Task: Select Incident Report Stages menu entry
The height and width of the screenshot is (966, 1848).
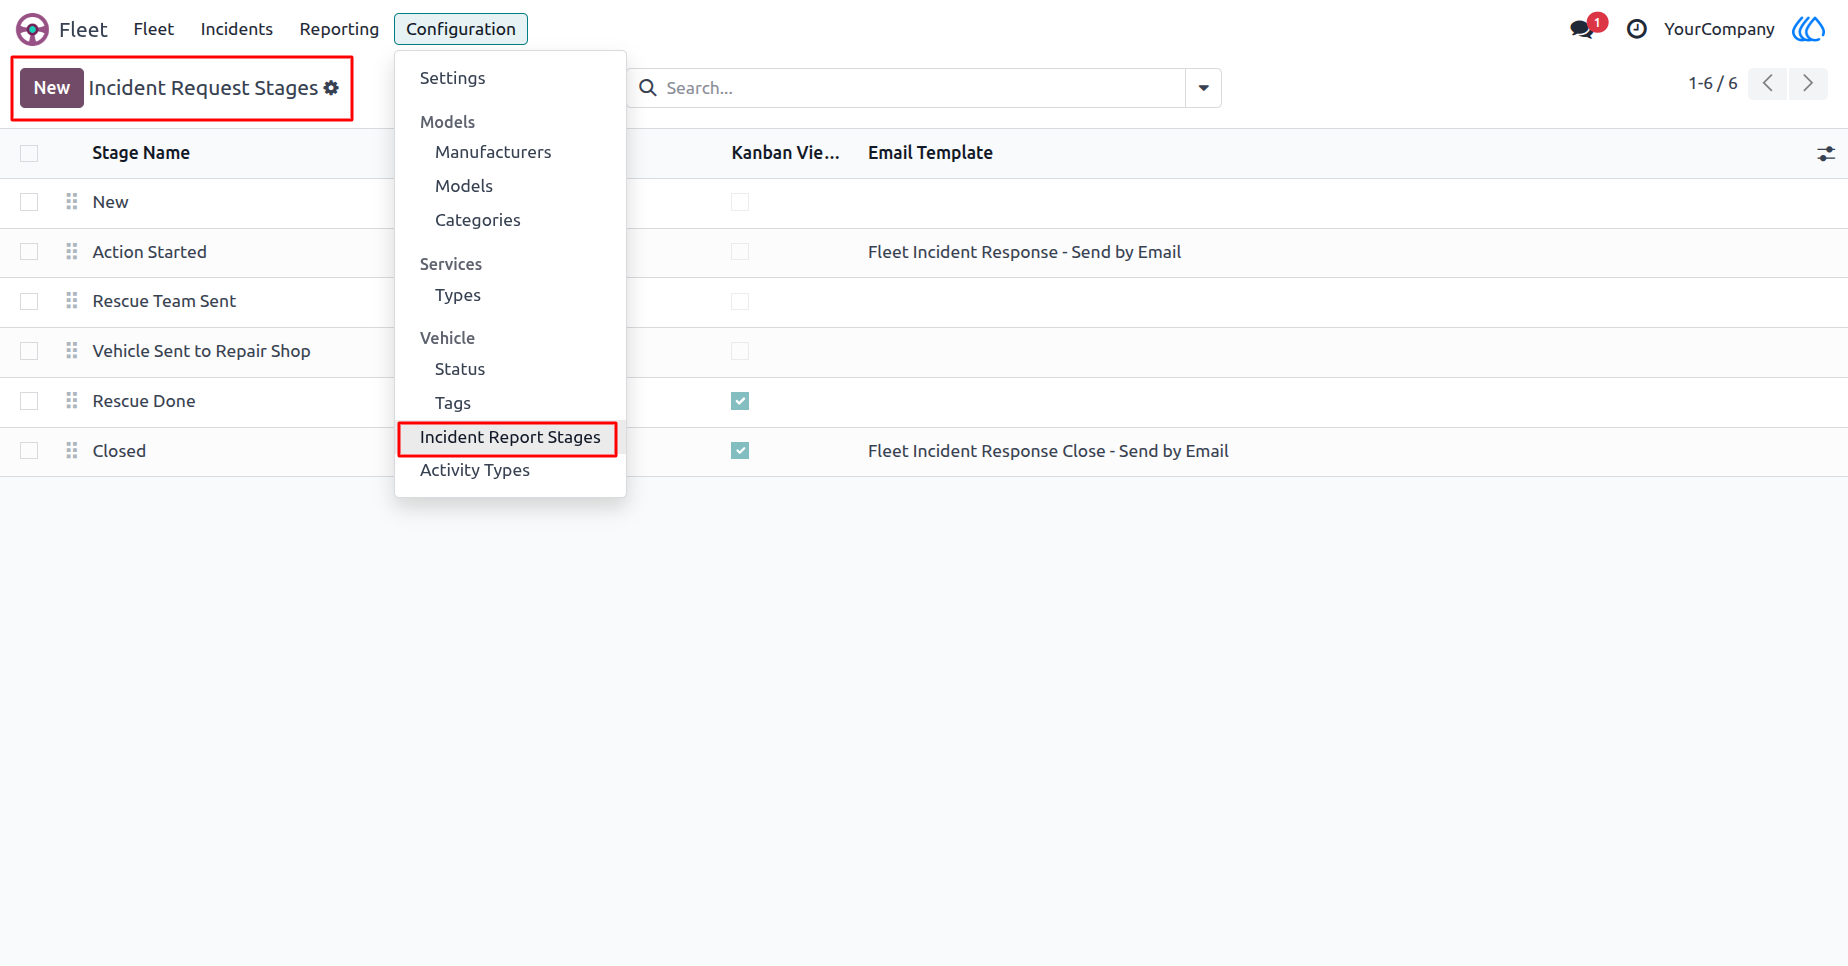Action: (x=510, y=437)
